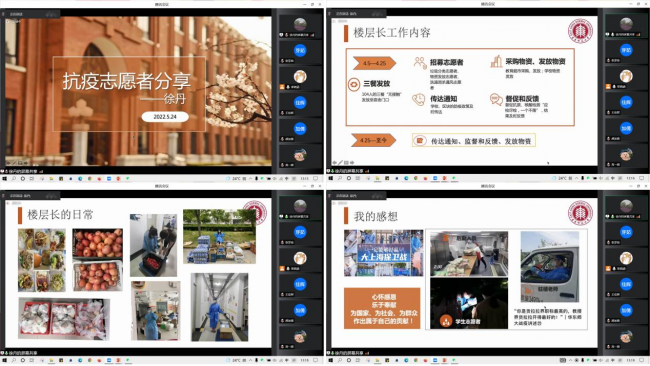Screen dimensions: 650x366
Task: Click the 4.25—至今 orange arrow label
Action: (x=374, y=140)
